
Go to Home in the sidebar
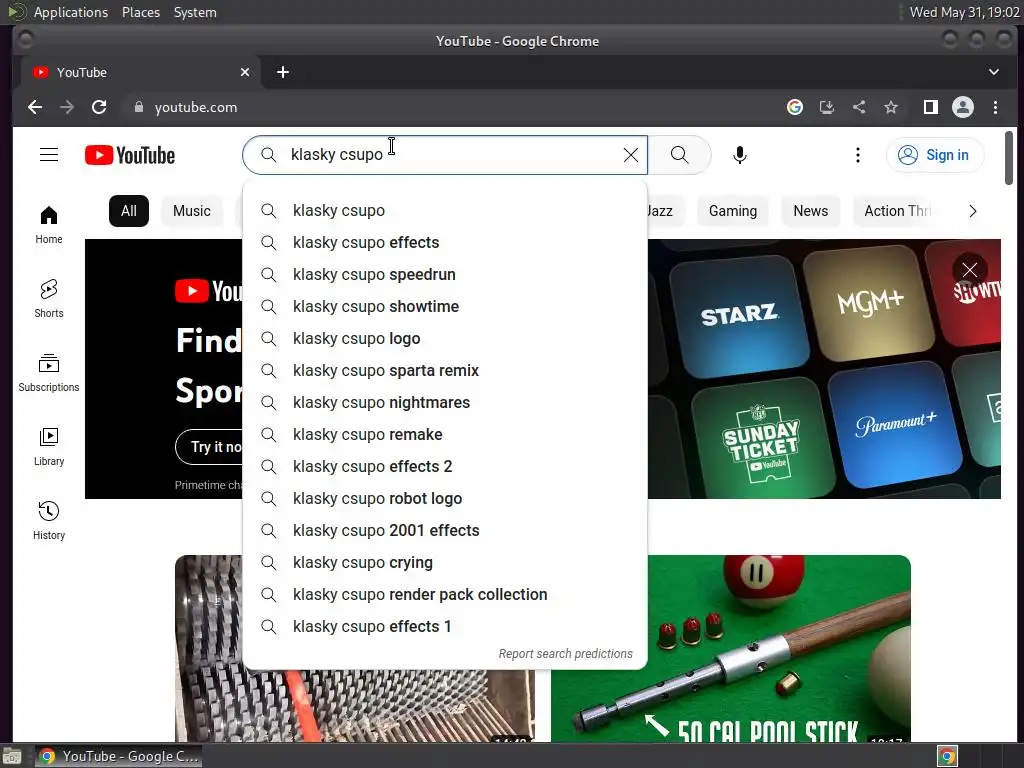49,225
